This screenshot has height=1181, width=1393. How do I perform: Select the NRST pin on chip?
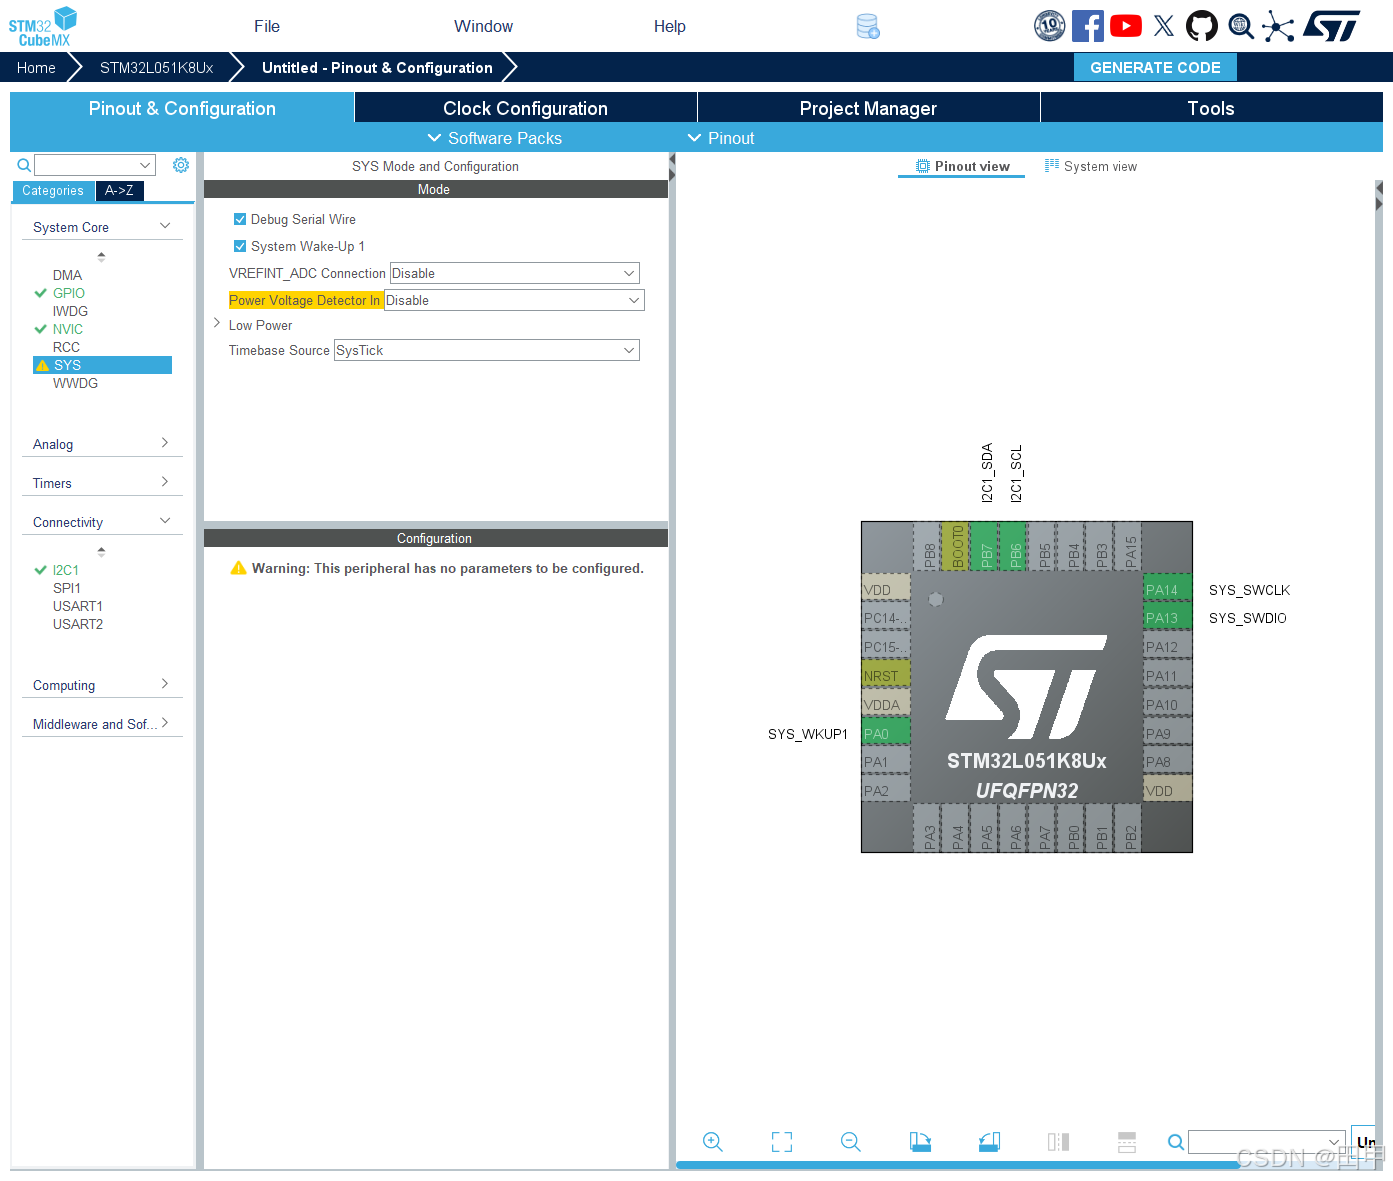(x=886, y=676)
